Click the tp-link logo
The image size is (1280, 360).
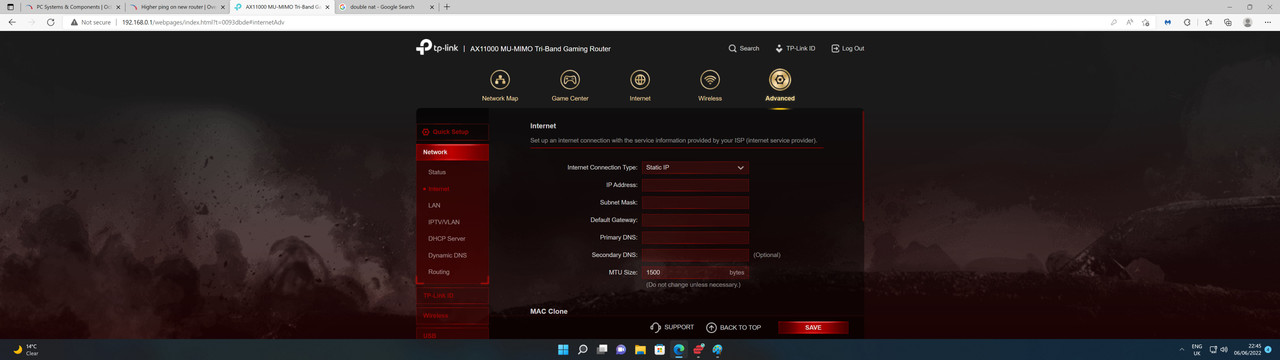click(437, 48)
